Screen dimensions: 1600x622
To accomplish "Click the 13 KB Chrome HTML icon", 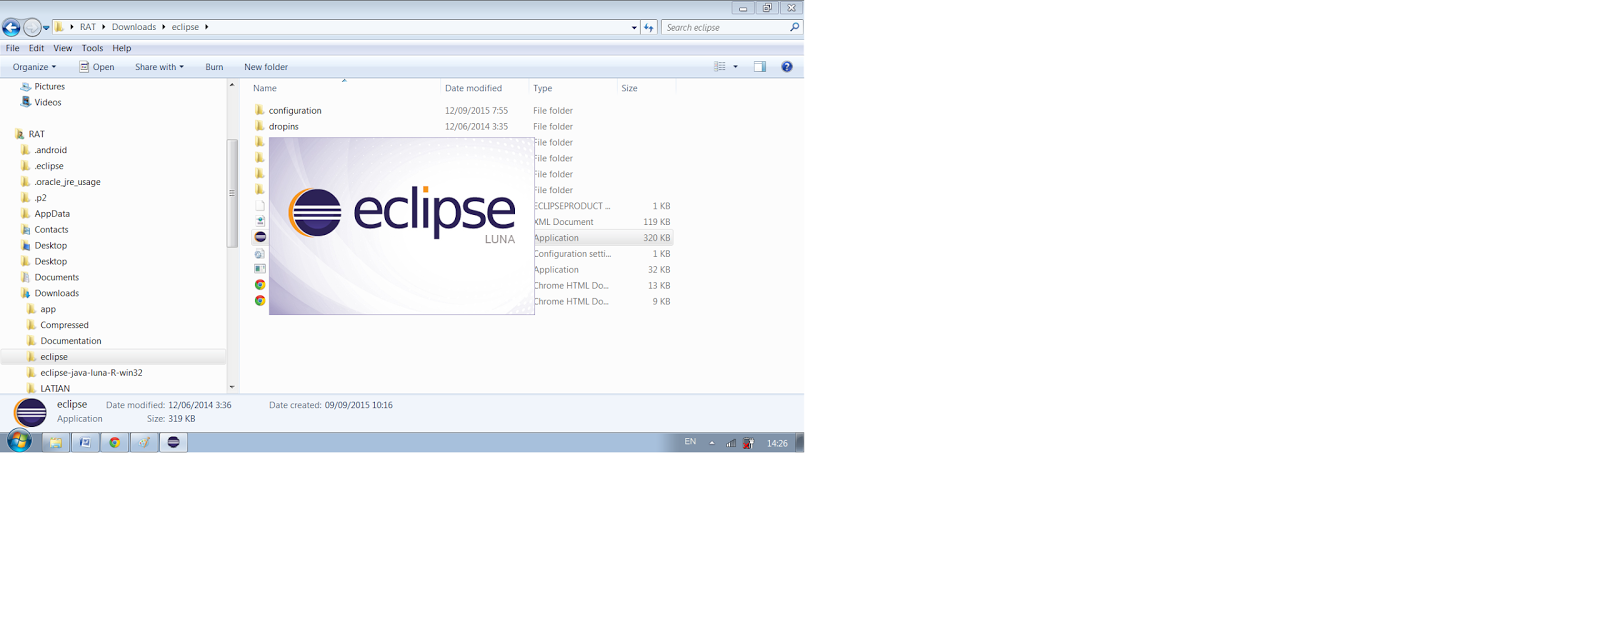I will click(x=260, y=285).
